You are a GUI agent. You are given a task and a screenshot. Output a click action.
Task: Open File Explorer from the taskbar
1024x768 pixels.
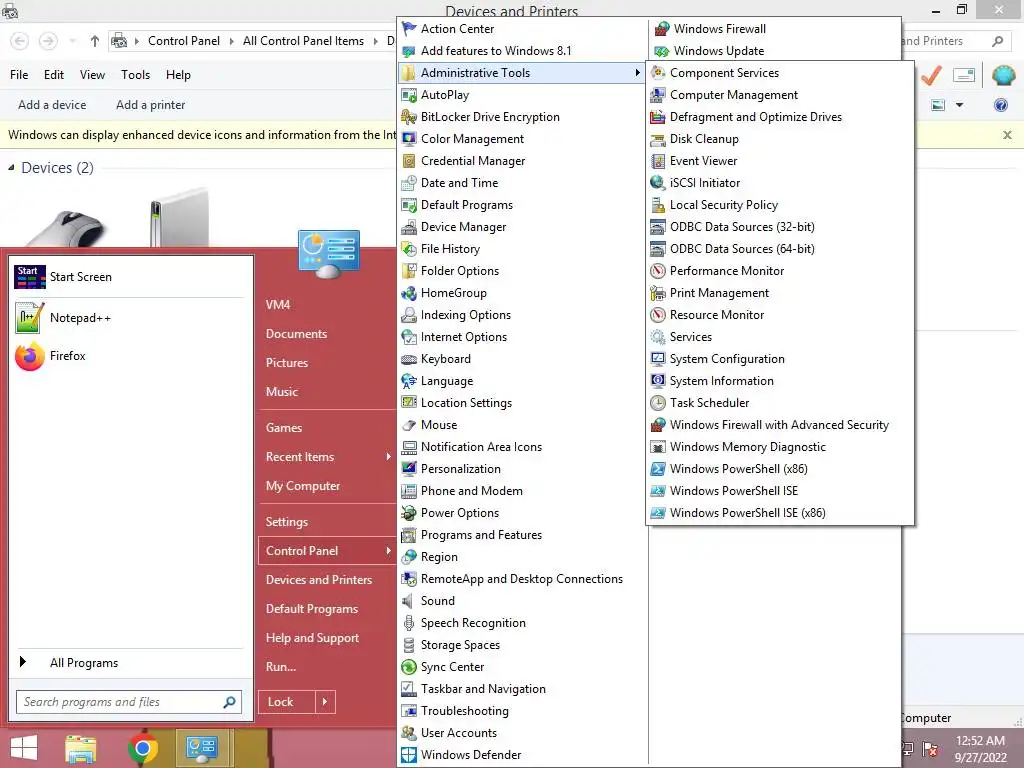coord(81,748)
